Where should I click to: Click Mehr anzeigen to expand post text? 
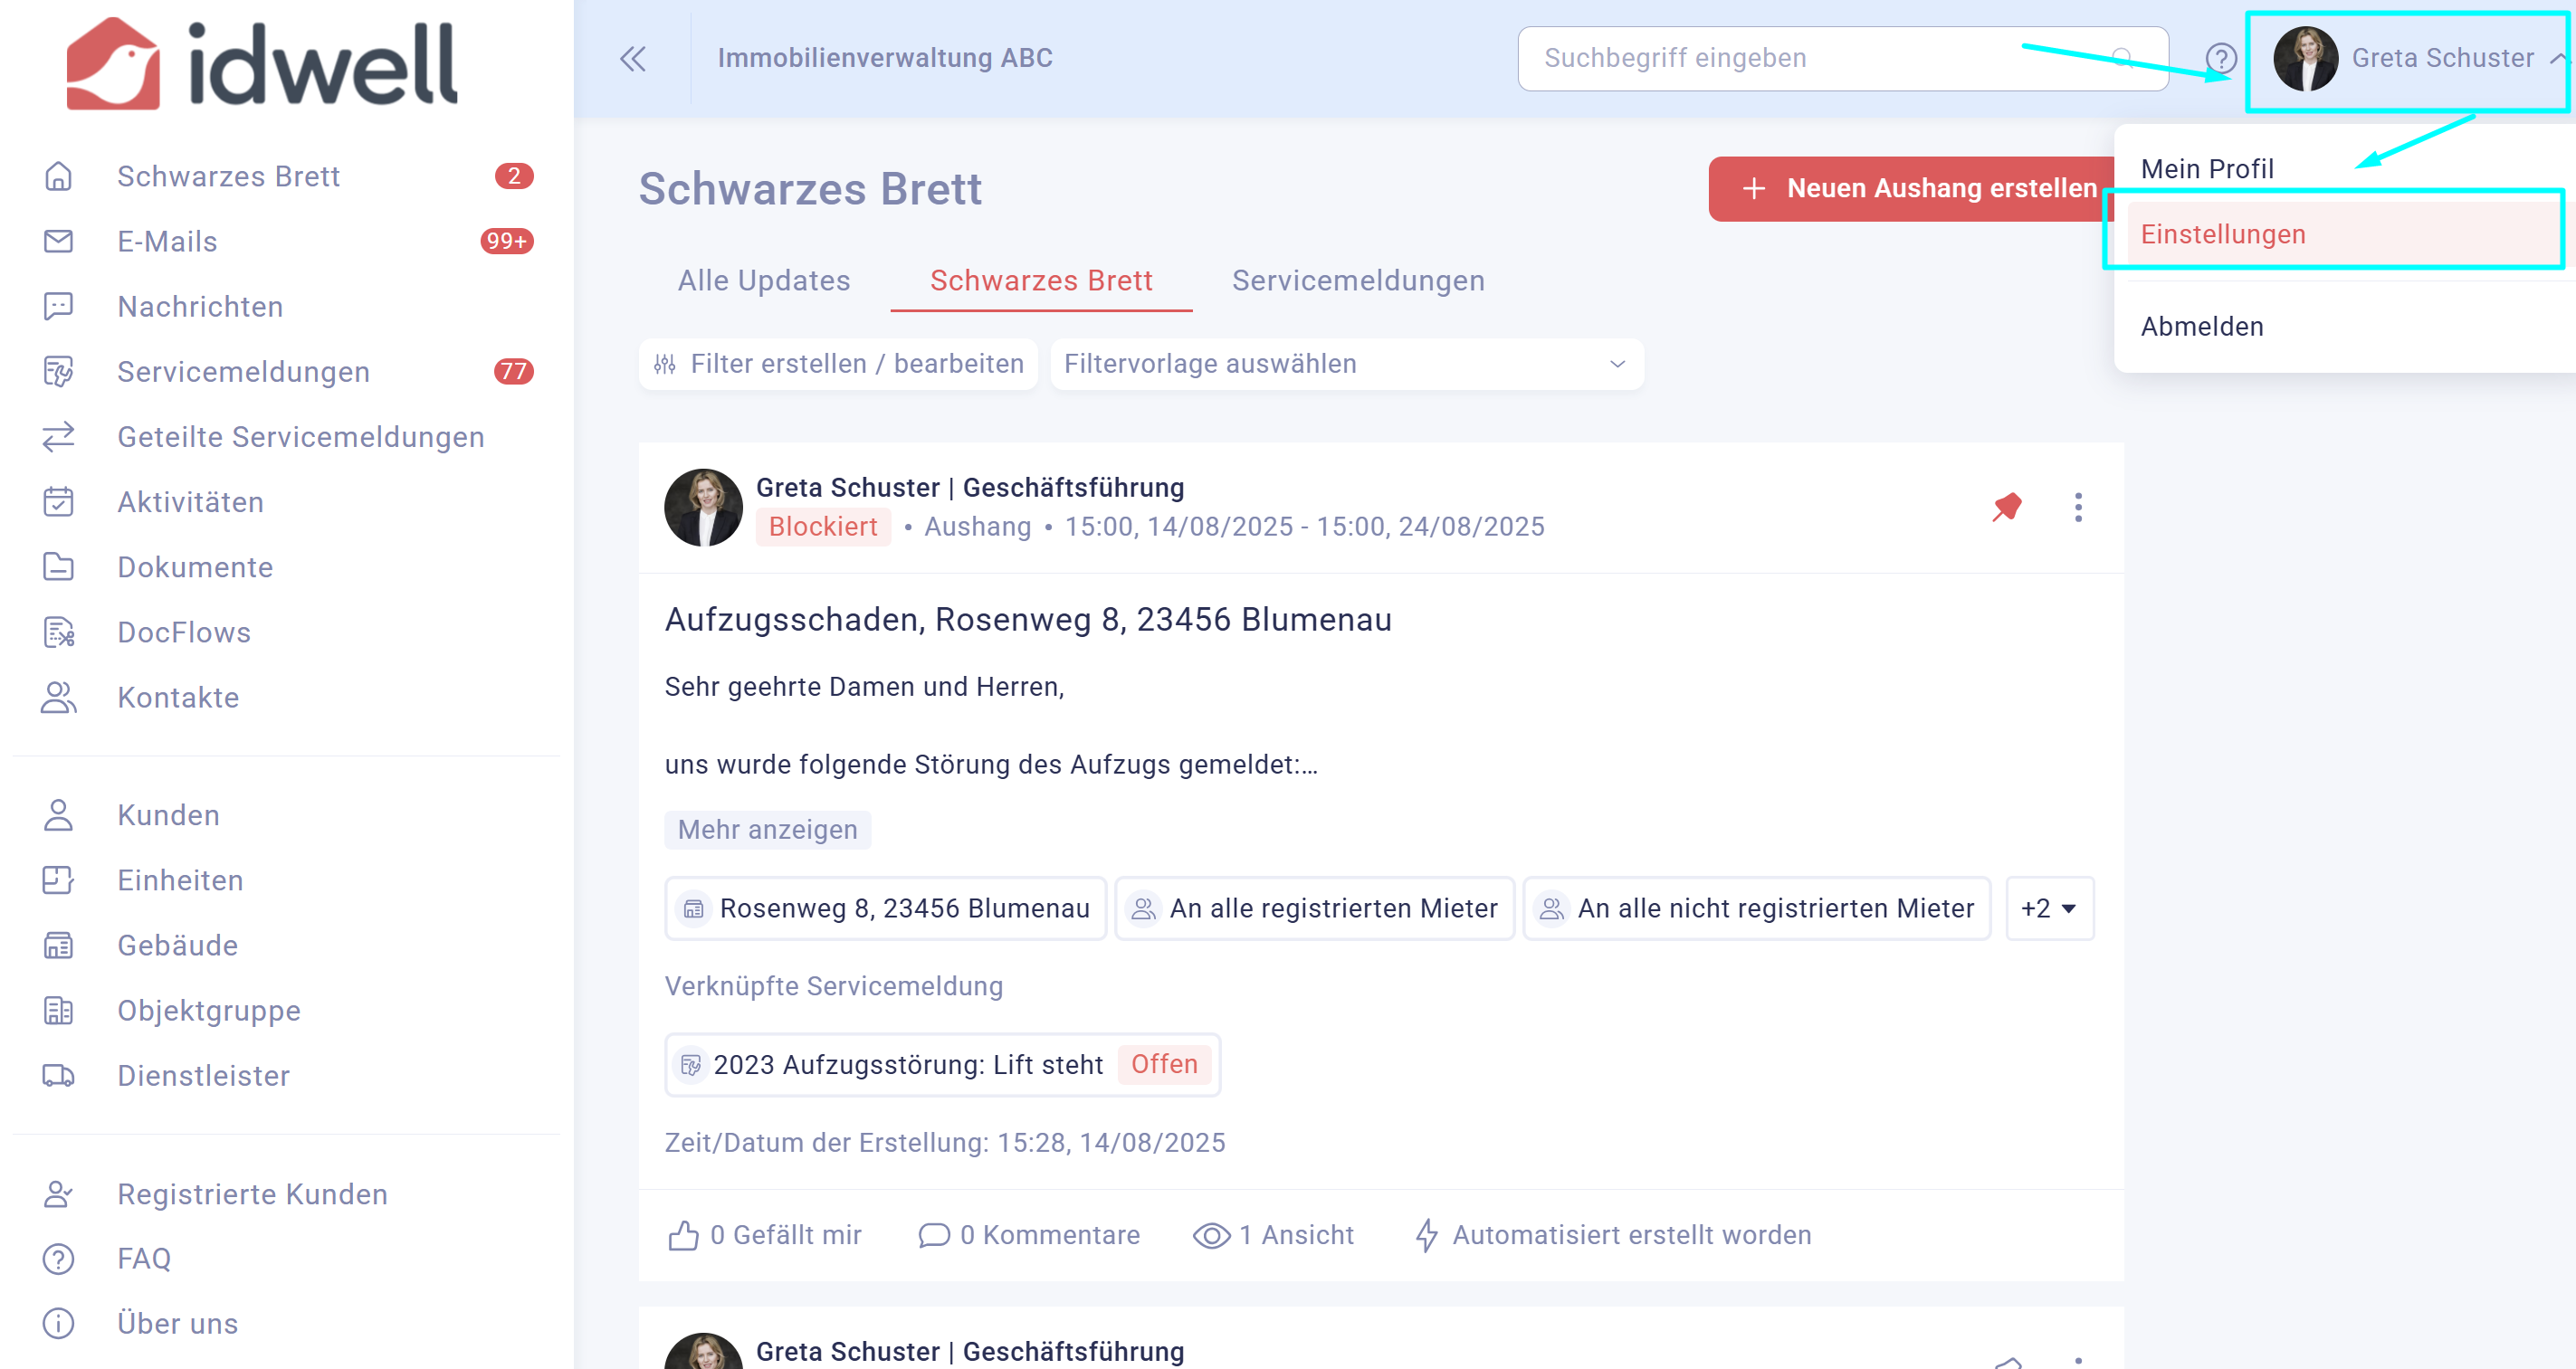[x=767, y=830]
